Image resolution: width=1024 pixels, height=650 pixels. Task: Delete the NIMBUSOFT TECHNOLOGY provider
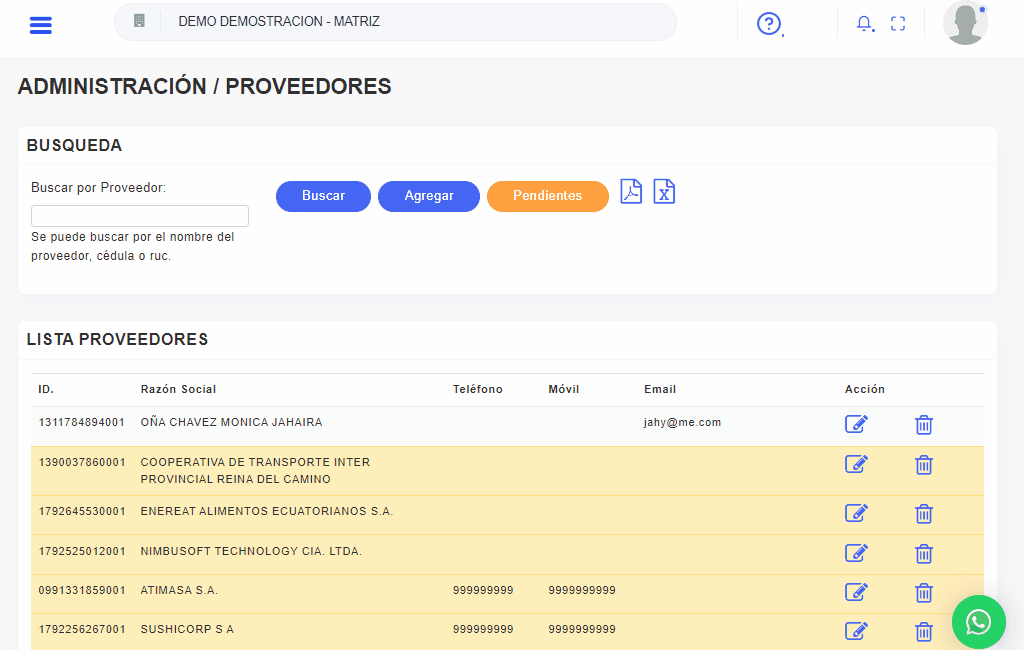pyautogui.click(x=924, y=553)
